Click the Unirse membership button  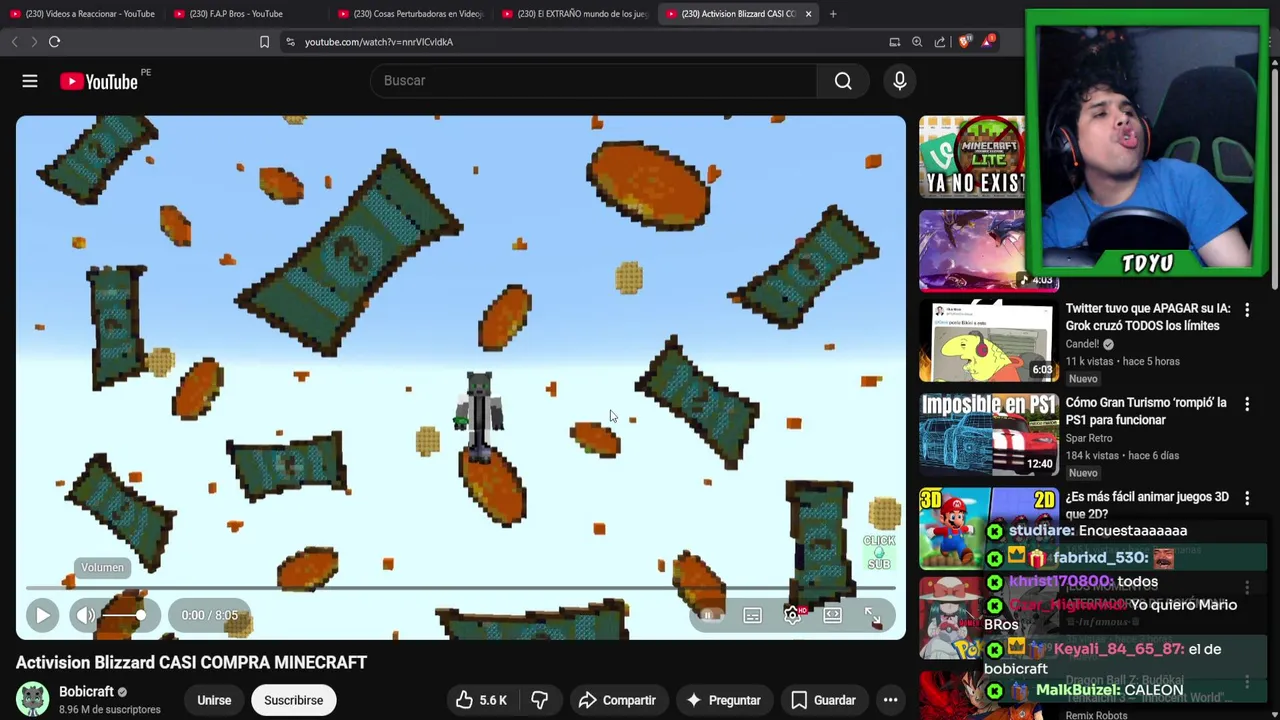coord(214,700)
